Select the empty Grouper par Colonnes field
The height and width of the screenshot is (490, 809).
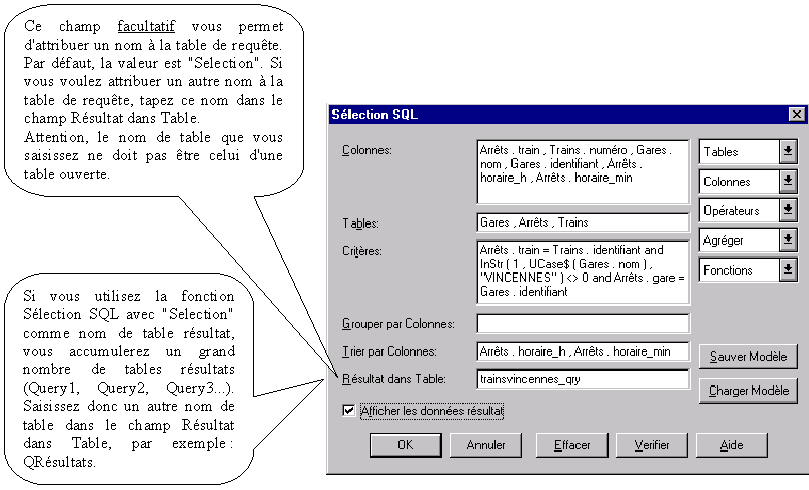click(x=583, y=323)
